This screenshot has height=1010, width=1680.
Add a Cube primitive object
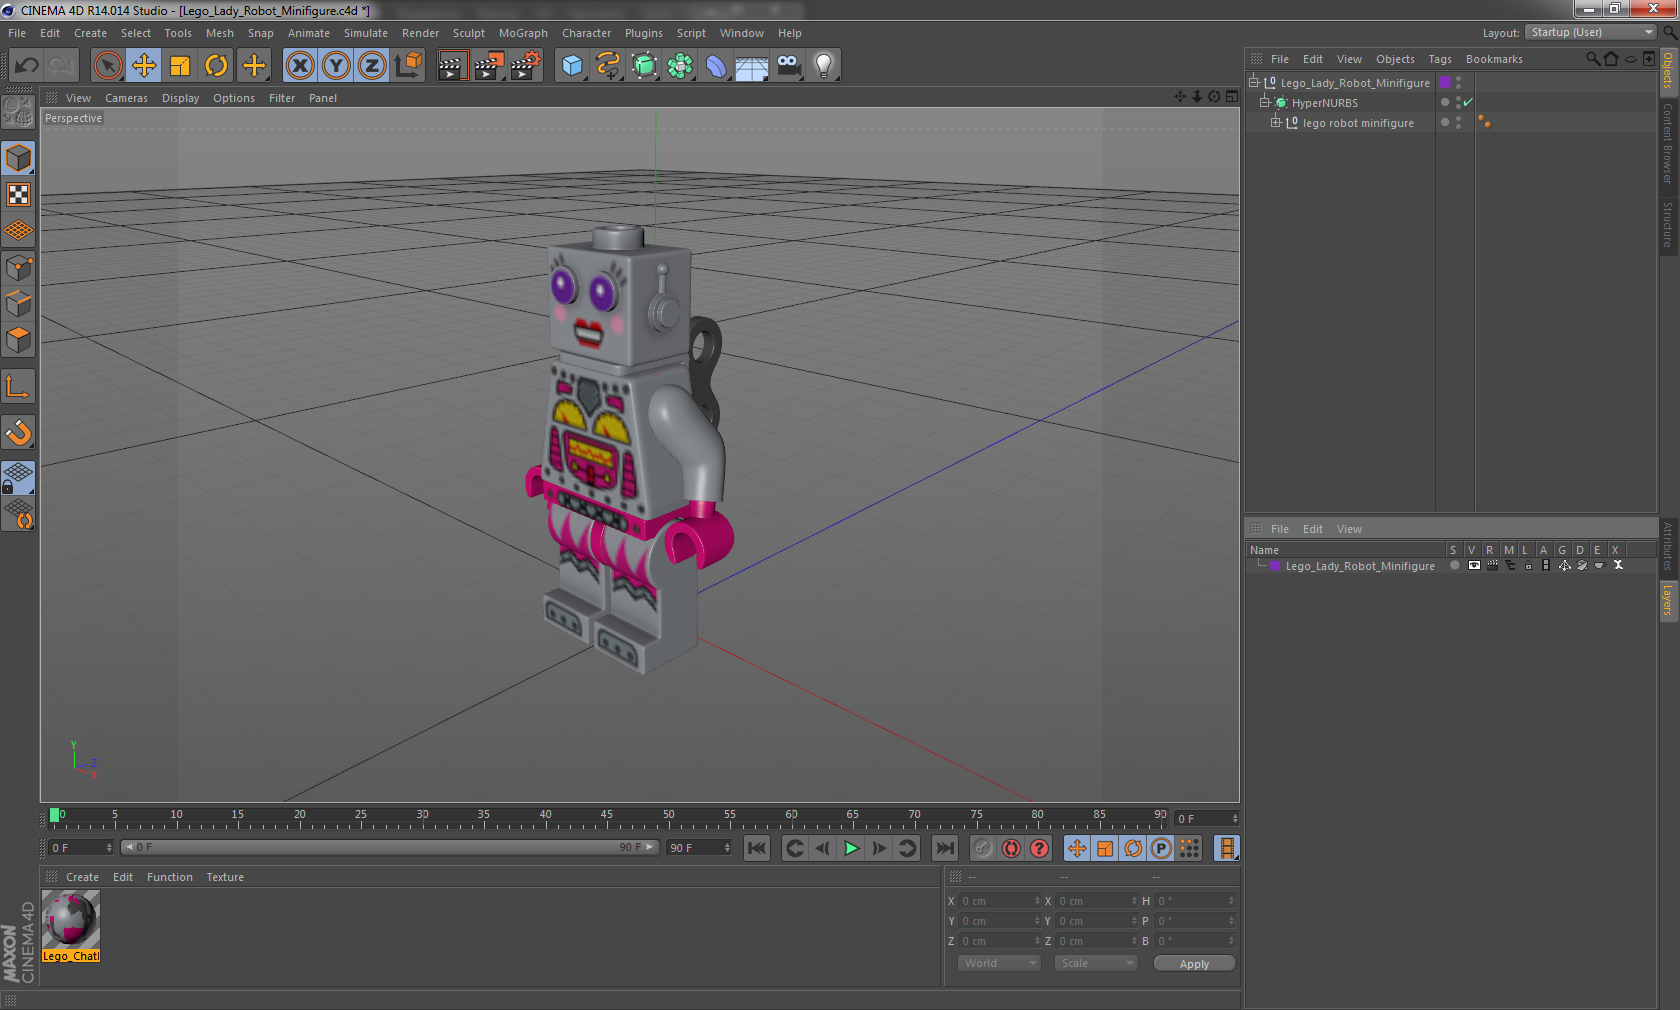[x=572, y=66]
